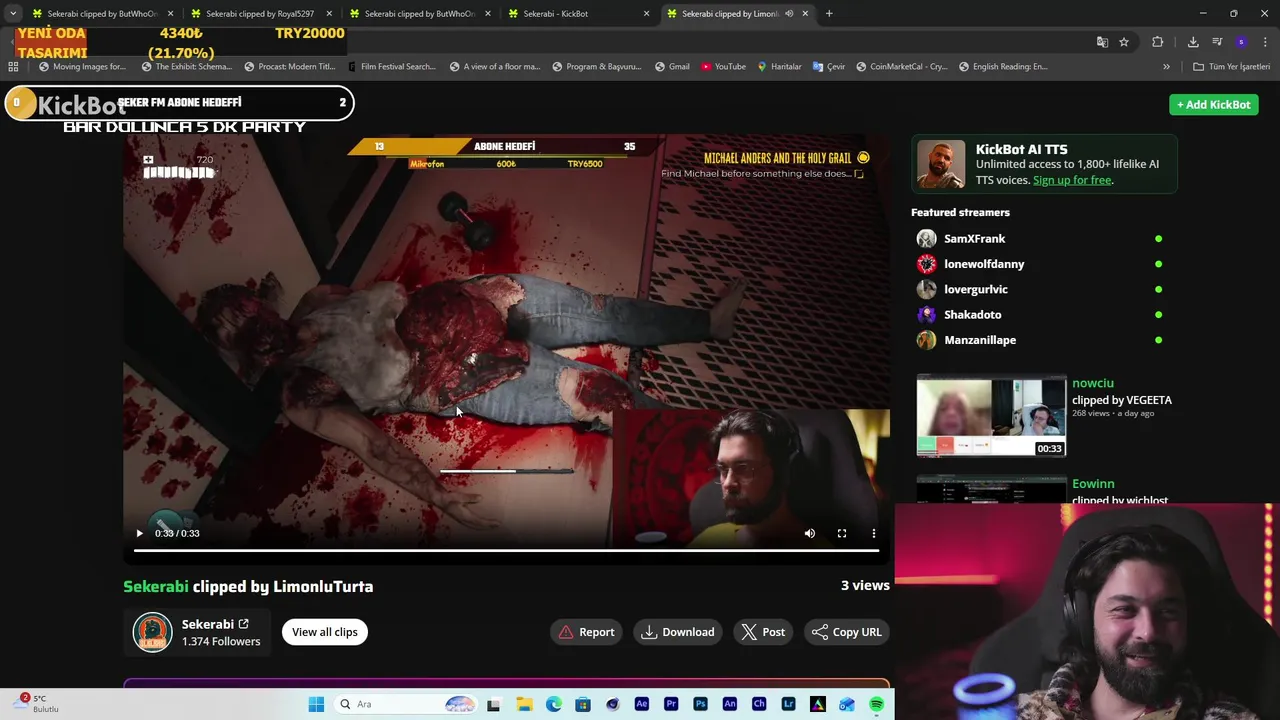Launch Premiere Pro from taskbar

(x=671, y=704)
